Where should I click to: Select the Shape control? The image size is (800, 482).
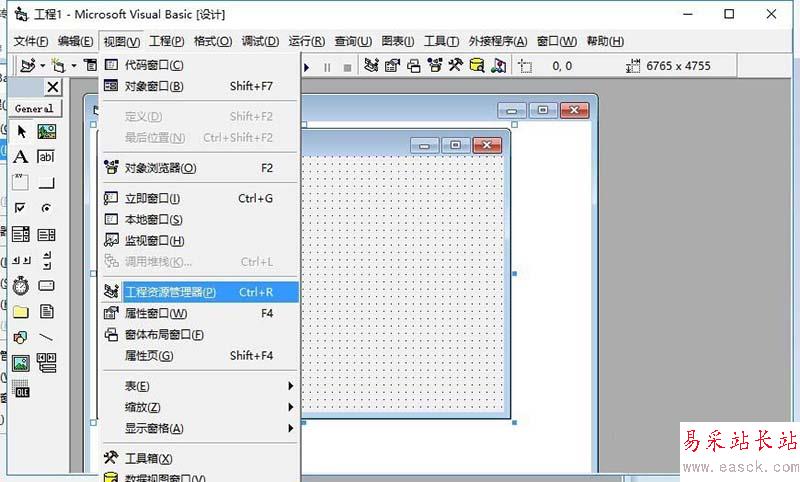click(20, 337)
